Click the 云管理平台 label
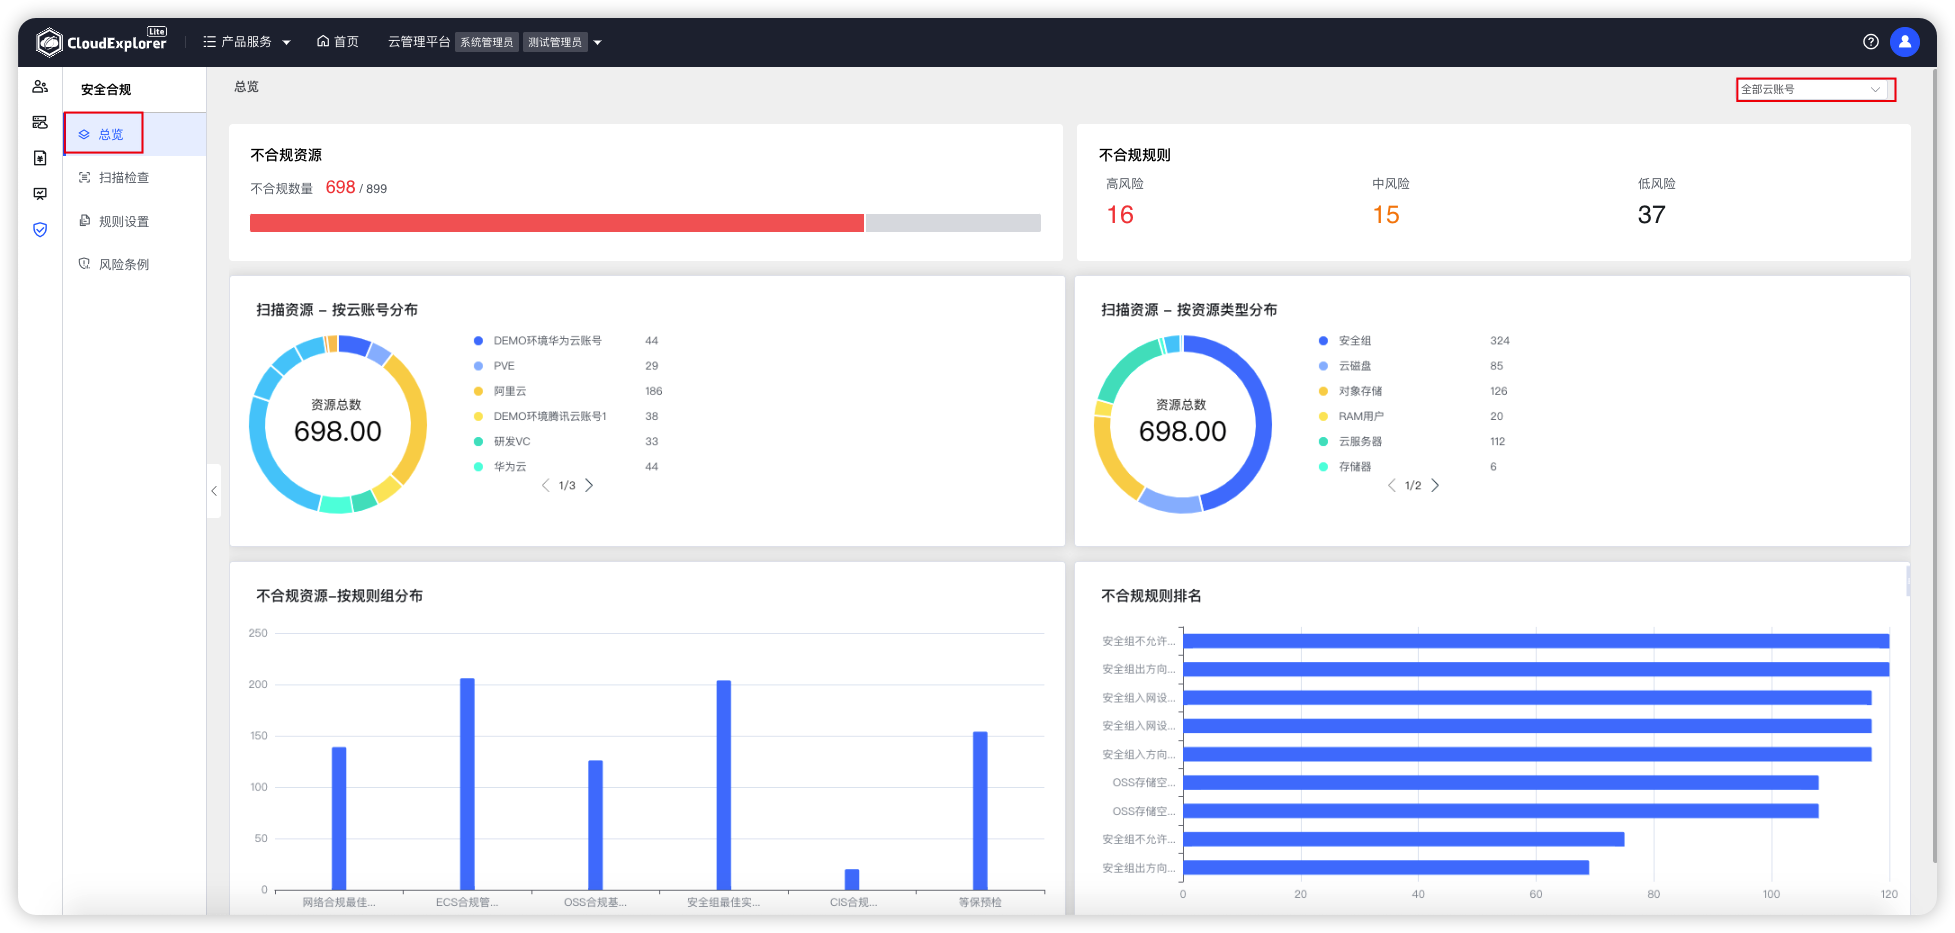This screenshot has height=933, width=1955. pos(419,42)
